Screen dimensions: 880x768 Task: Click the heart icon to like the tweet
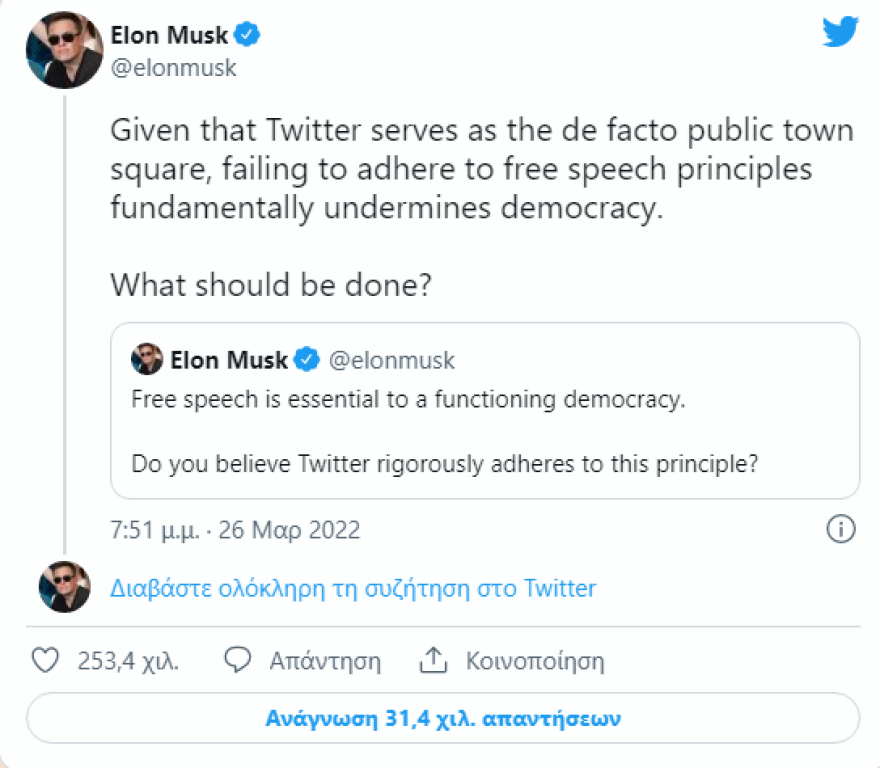(x=46, y=660)
